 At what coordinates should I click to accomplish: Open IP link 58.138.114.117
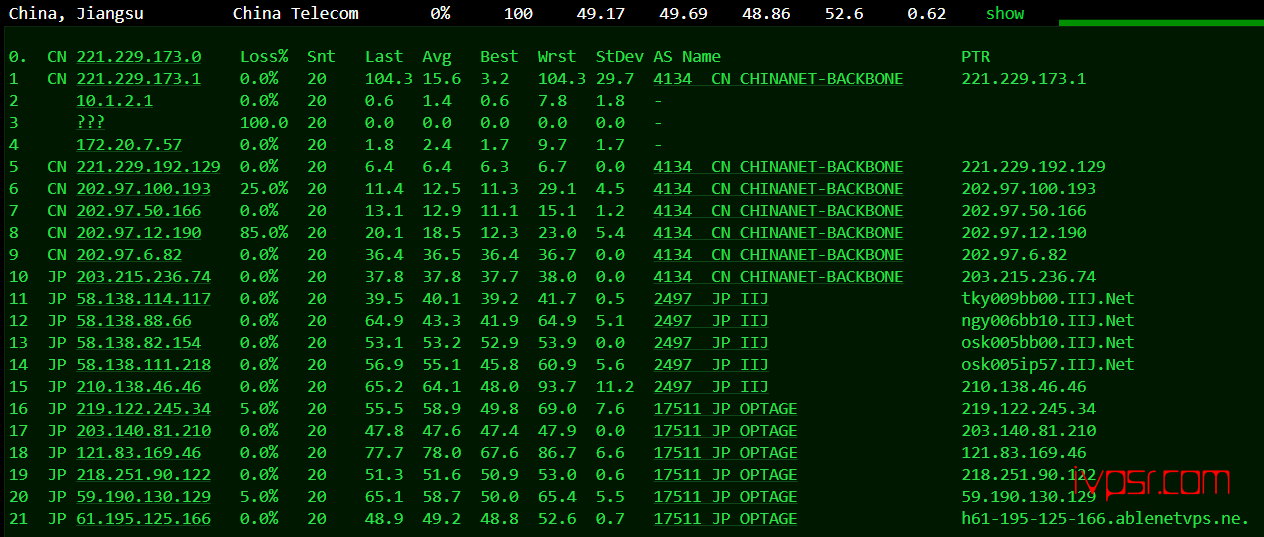(x=144, y=298)
